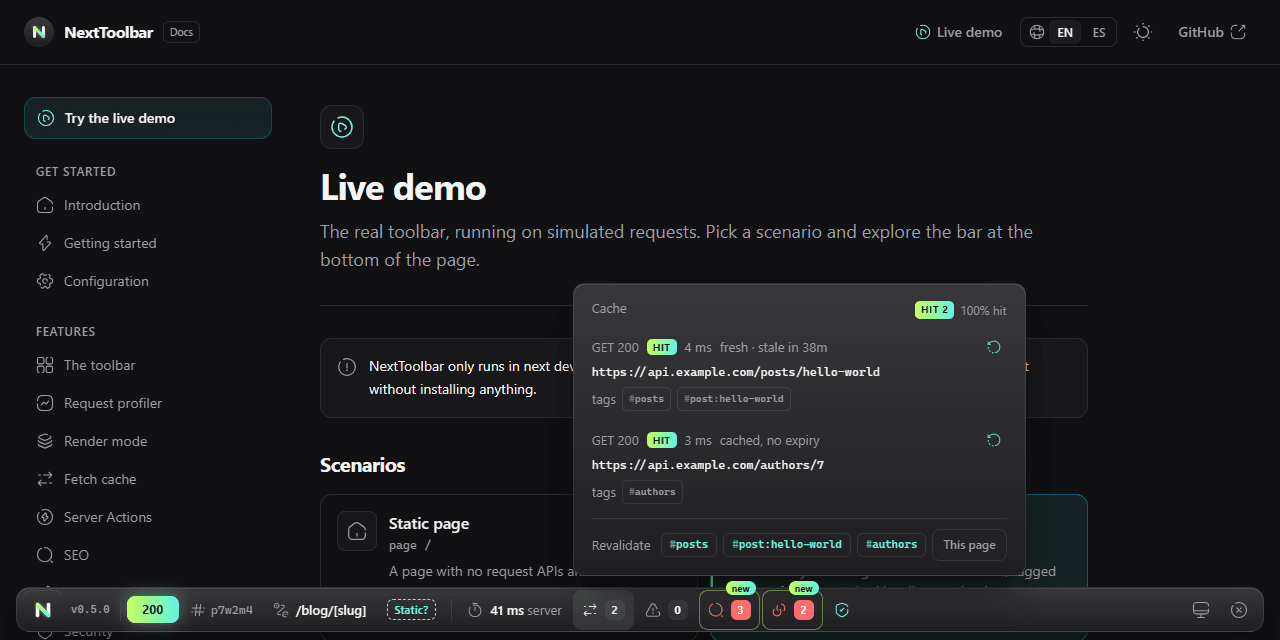This screenshot has height=640, width=1280.
Task: Click the 200 status pill
Action: 153,610
